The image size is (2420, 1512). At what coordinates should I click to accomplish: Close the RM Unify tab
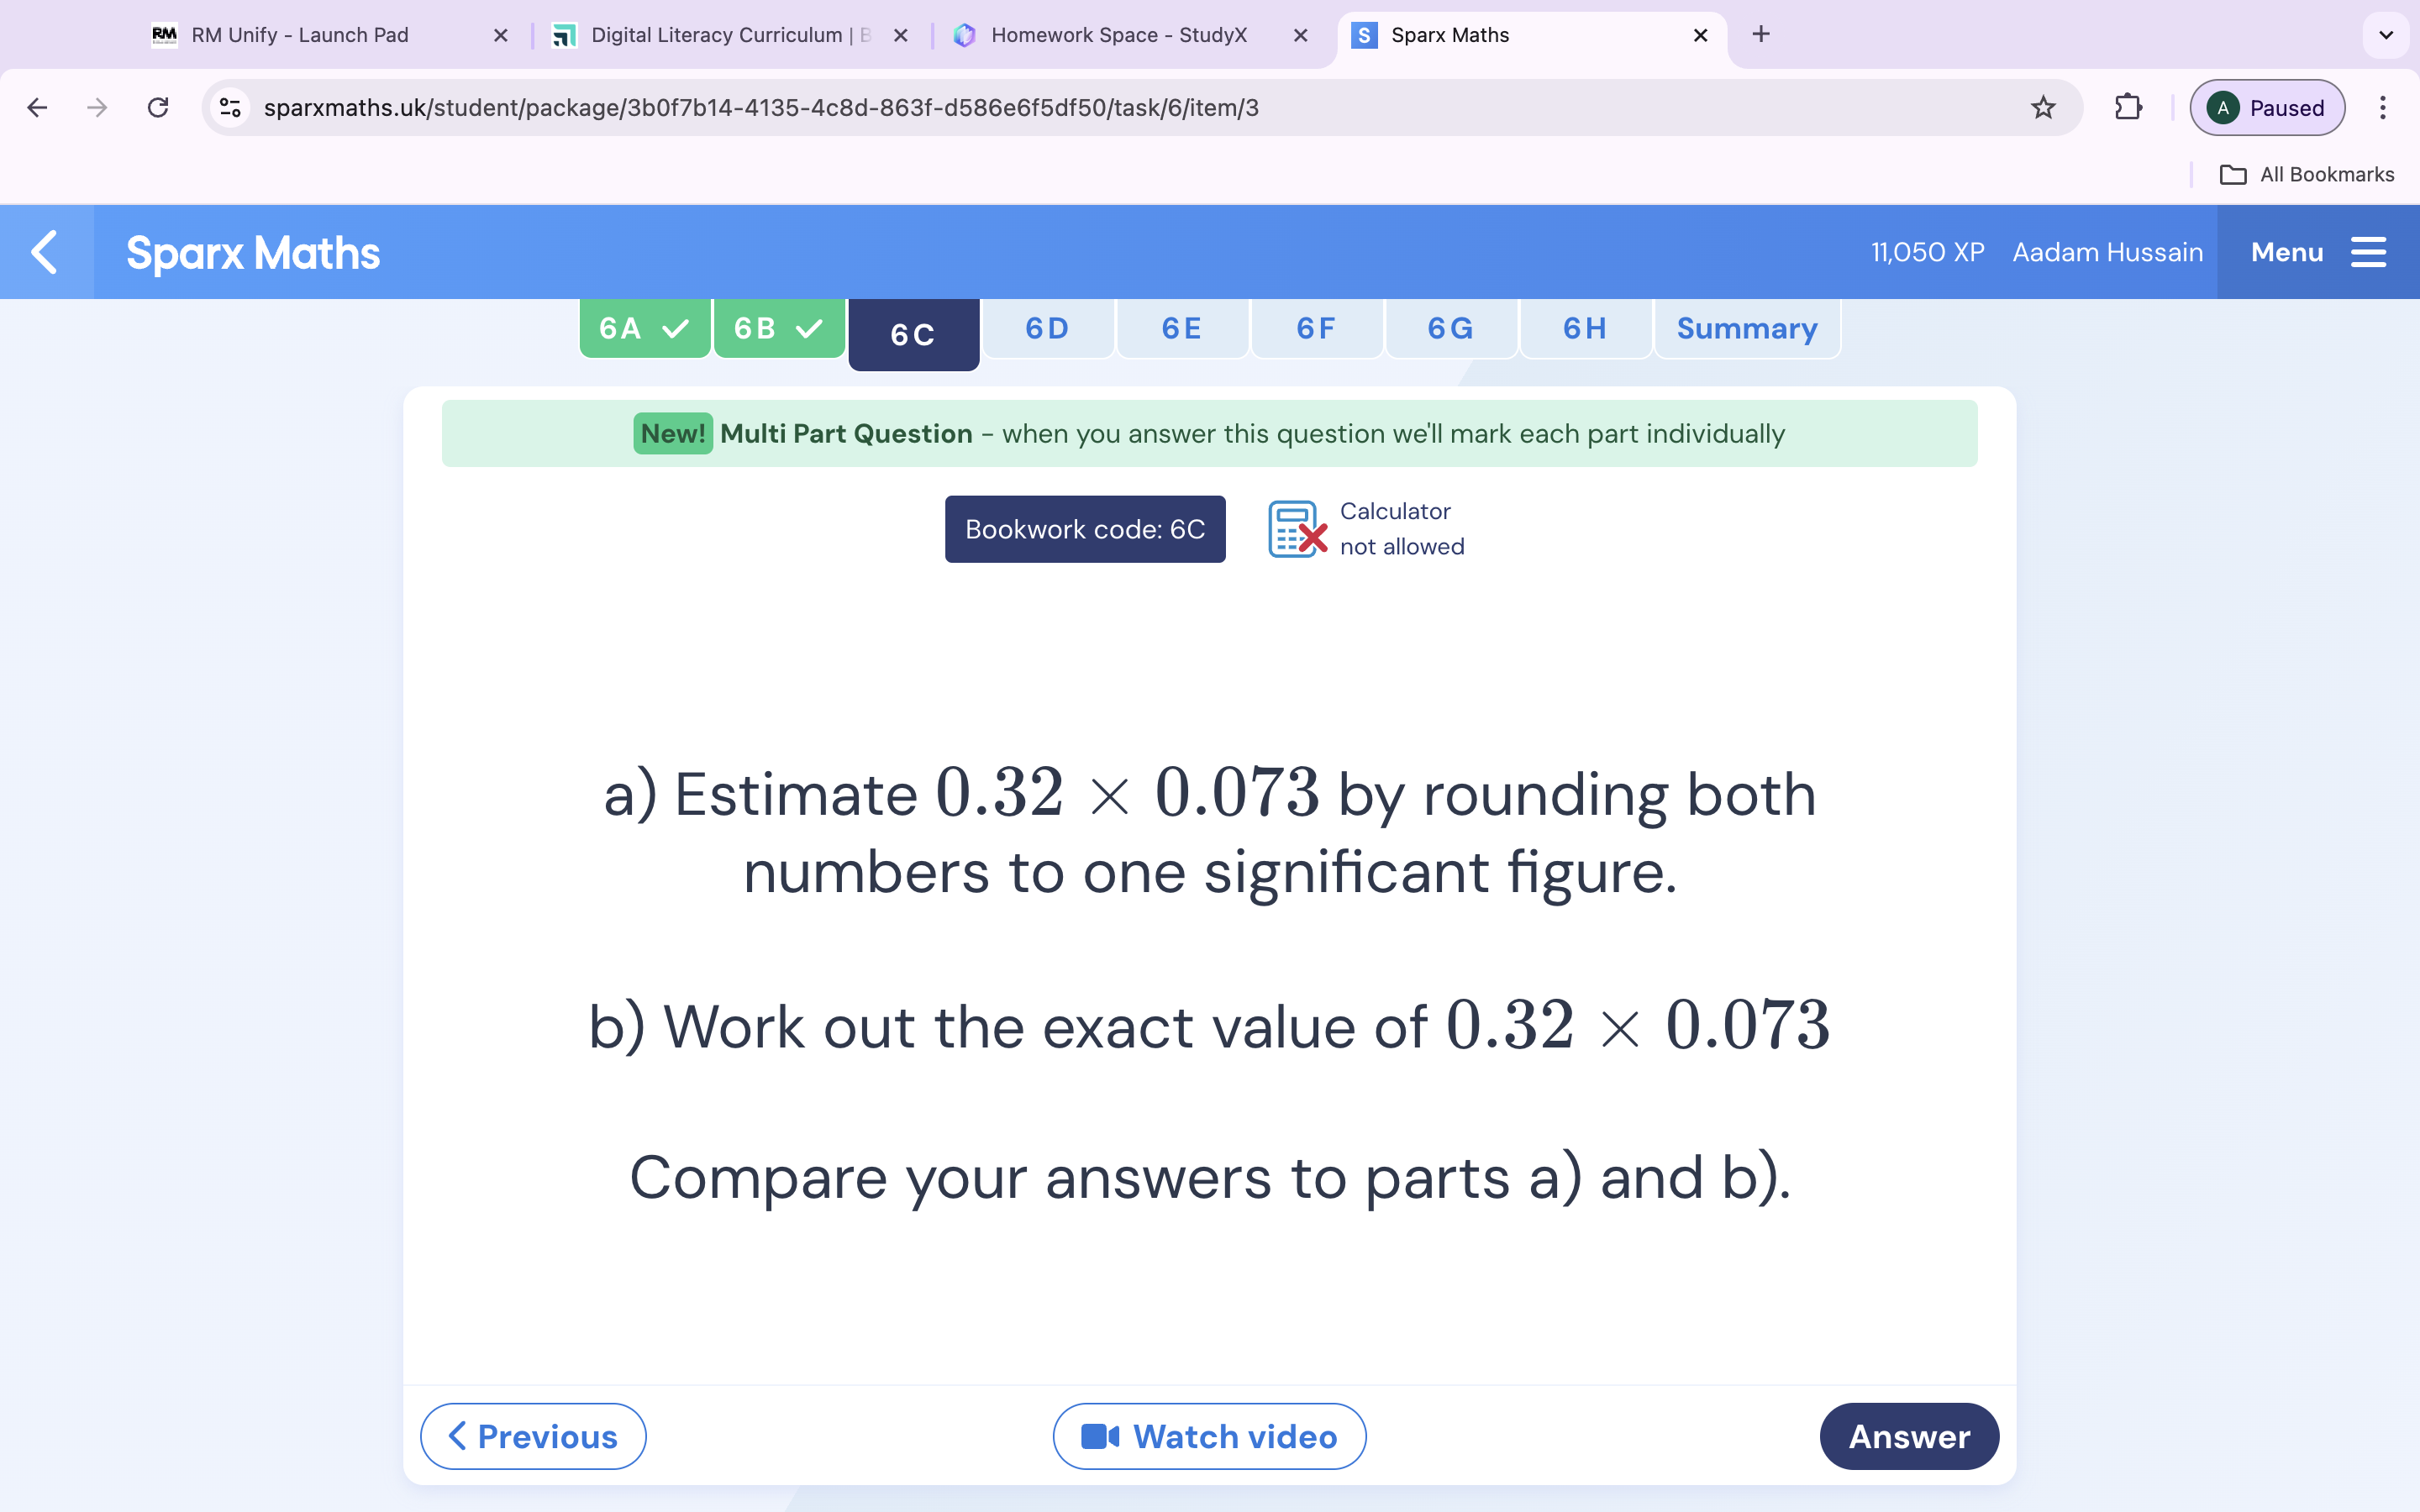[x=501, y=35]
